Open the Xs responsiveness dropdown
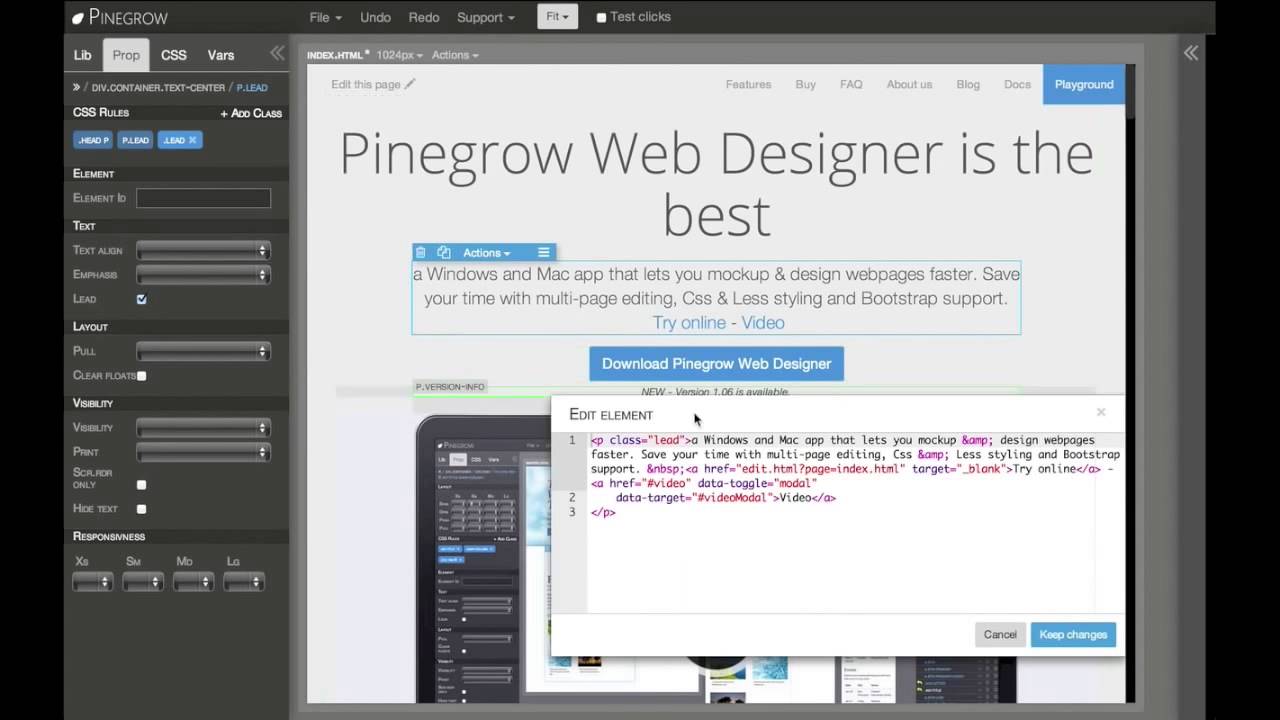This screenshot has height=720, width=1280. 93,581
